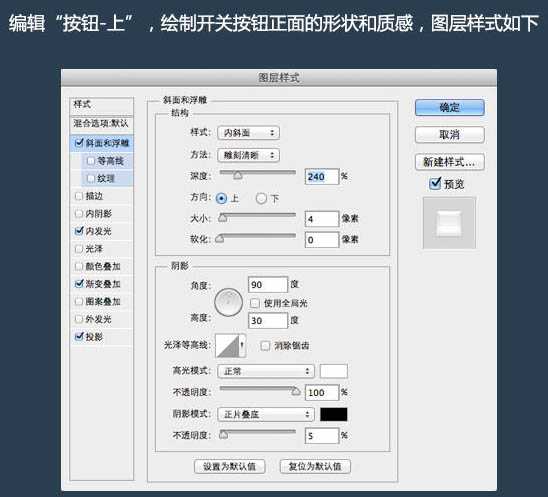Click shadow 不透明度 slider handle at 5
The height and width of the screenshot is (497, 548).
[x=223, y=434]
